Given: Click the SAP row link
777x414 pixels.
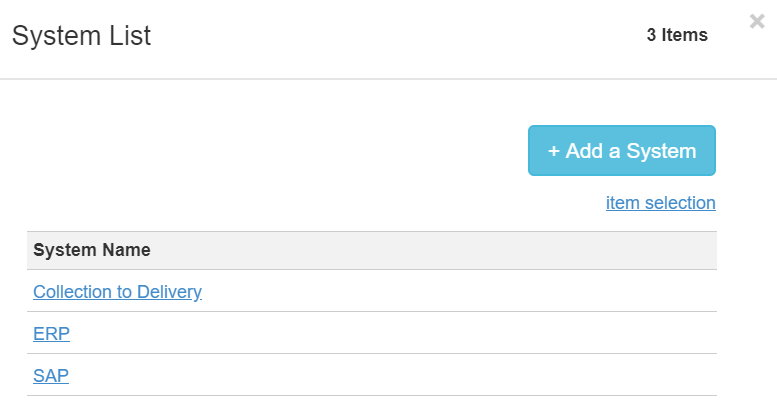Looking at the screenshot, I should click(x=51, y=376).
